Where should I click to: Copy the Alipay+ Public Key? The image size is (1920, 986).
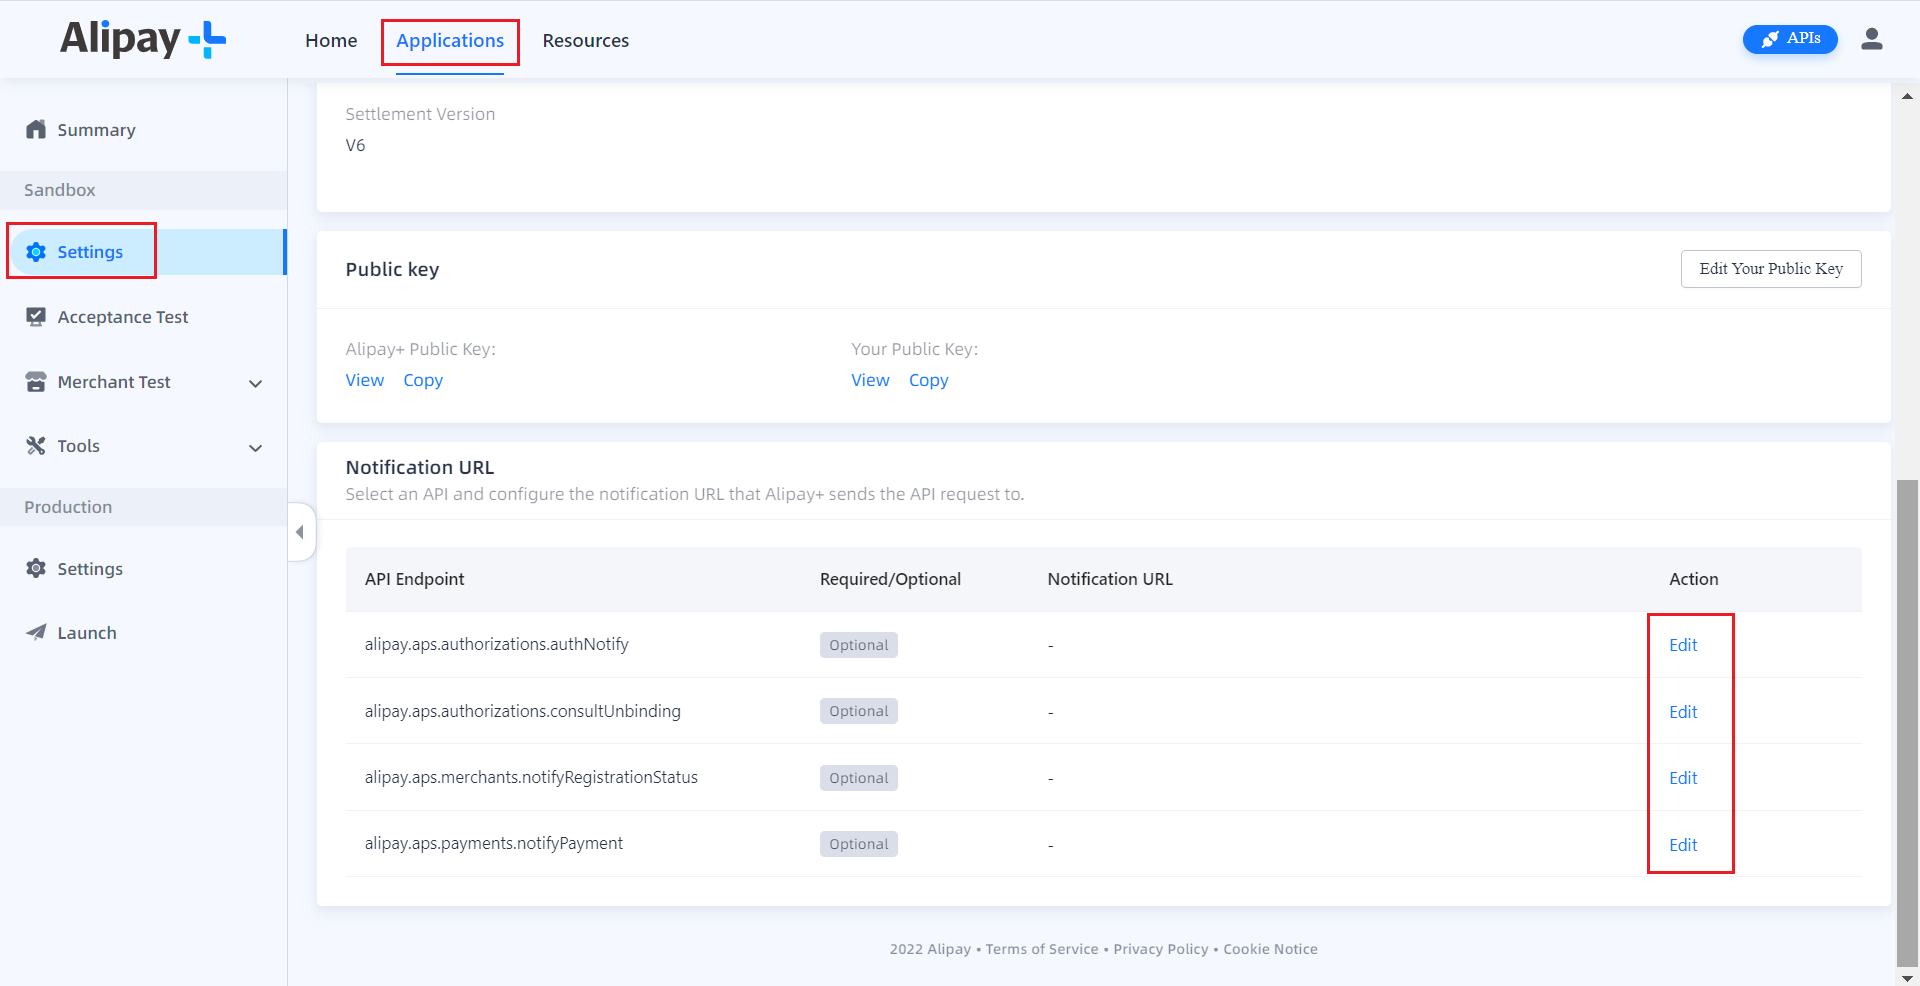[x=423, y=380]
